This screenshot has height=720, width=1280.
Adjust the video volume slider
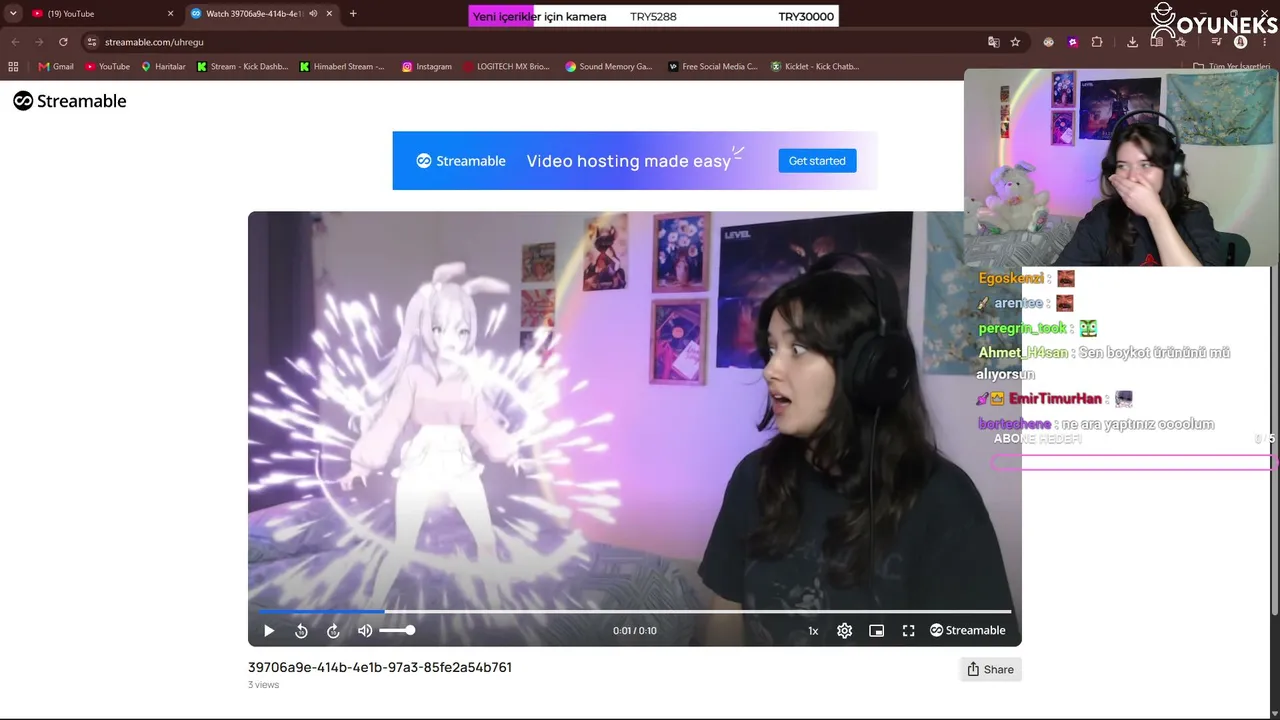coord(396,631)
